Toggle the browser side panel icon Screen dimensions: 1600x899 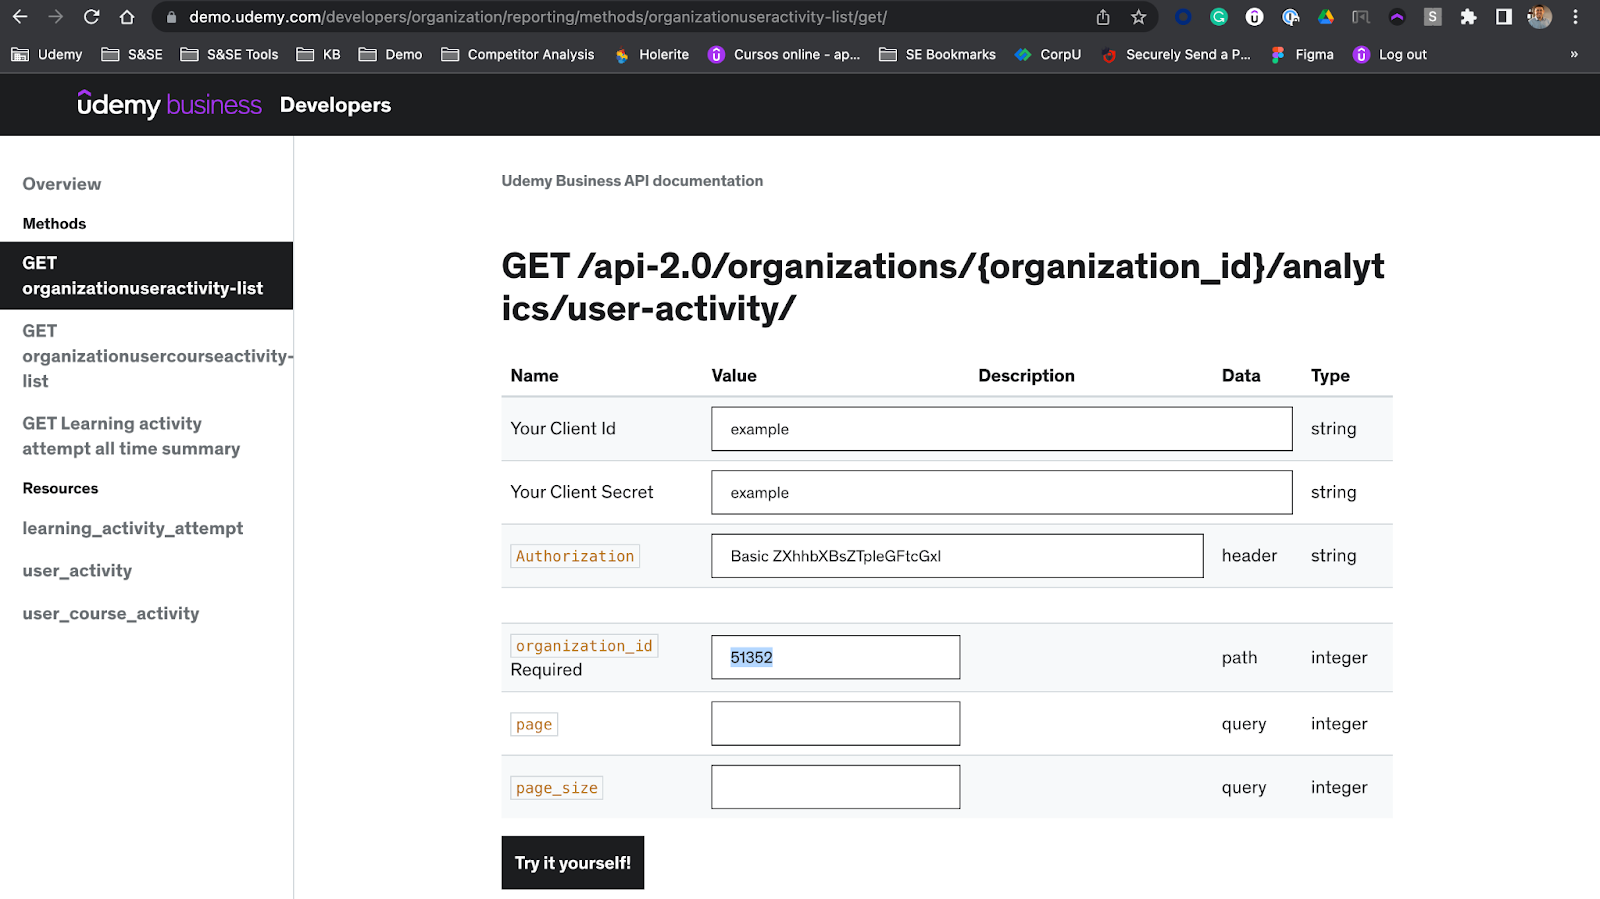(1503, 17)
